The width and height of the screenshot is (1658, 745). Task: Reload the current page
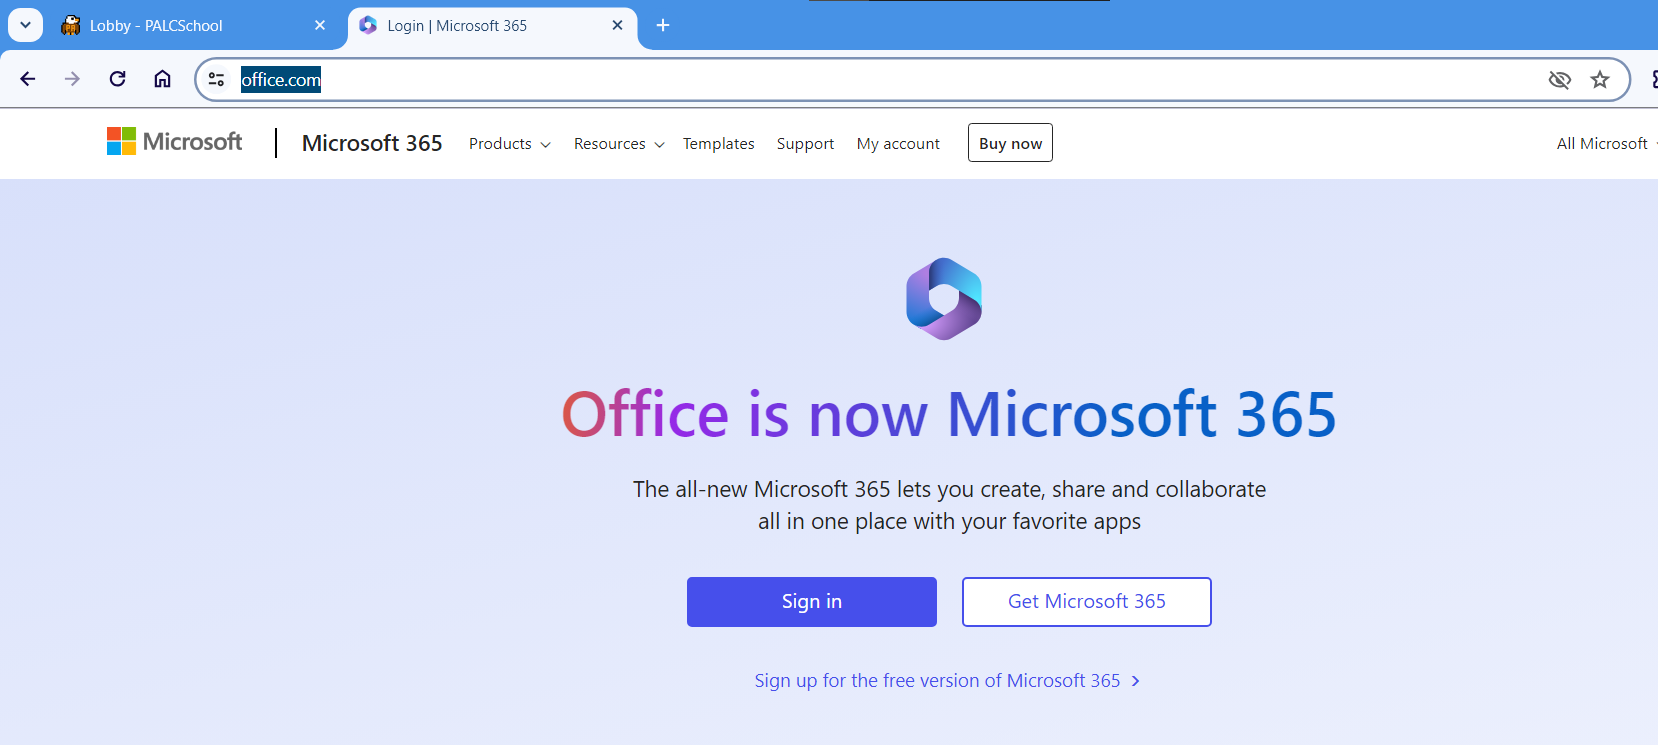point(117,79)
